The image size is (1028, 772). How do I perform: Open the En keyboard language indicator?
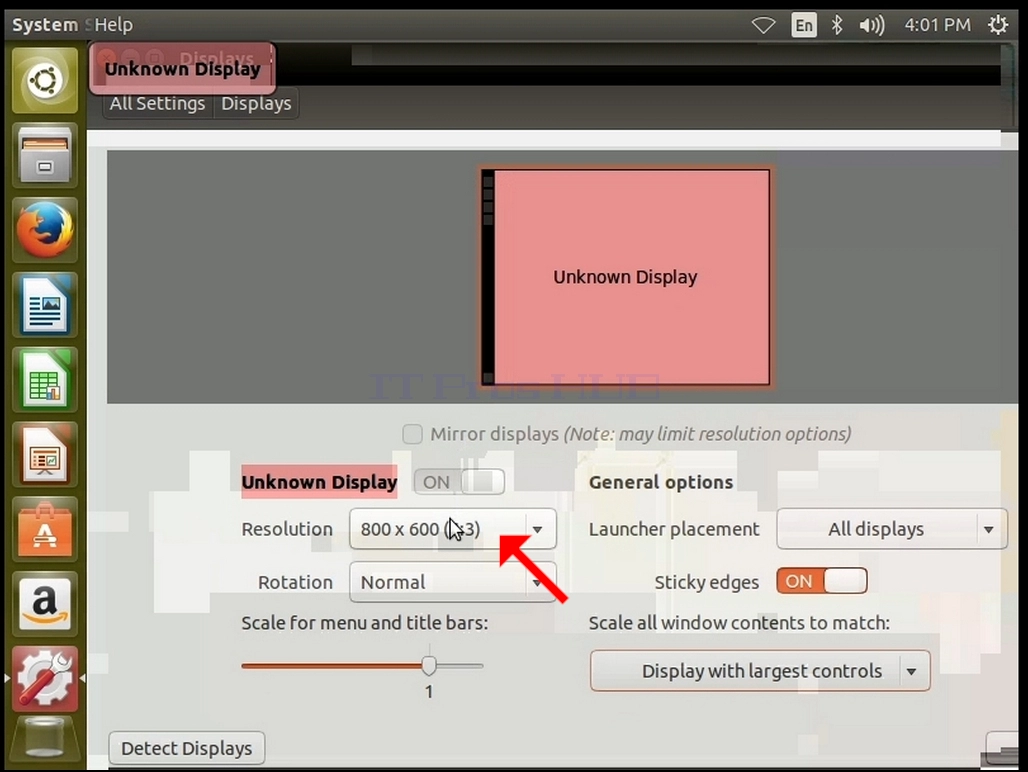[x=804, y=26]
